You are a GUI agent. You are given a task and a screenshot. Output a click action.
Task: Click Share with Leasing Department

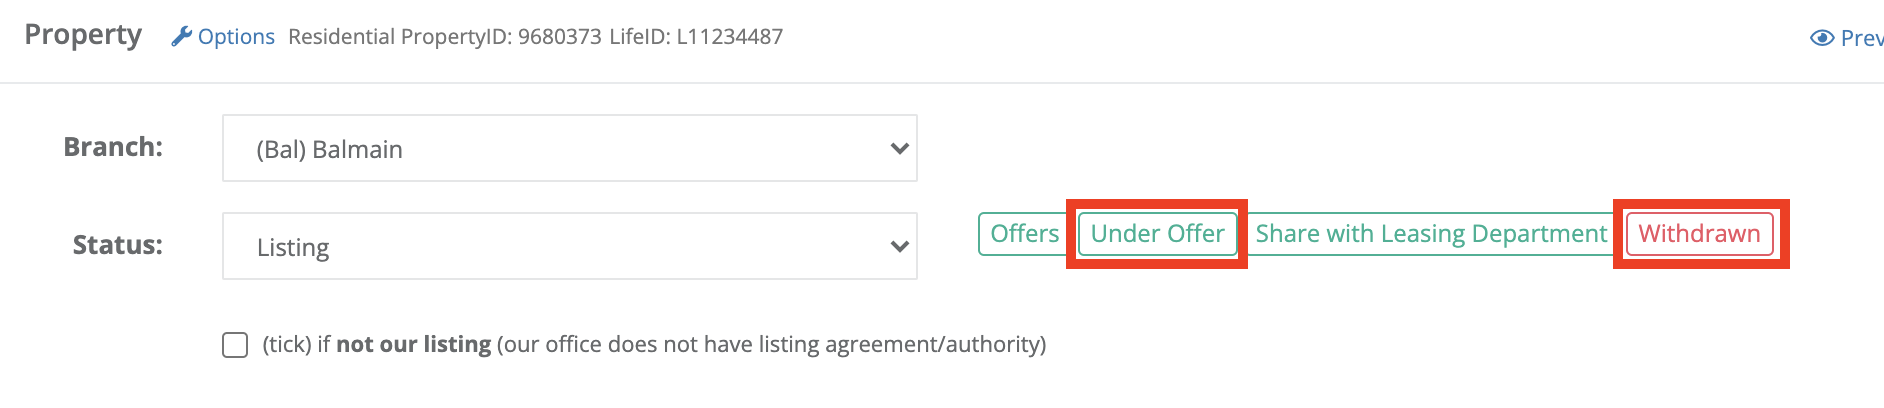point(1431,234)
